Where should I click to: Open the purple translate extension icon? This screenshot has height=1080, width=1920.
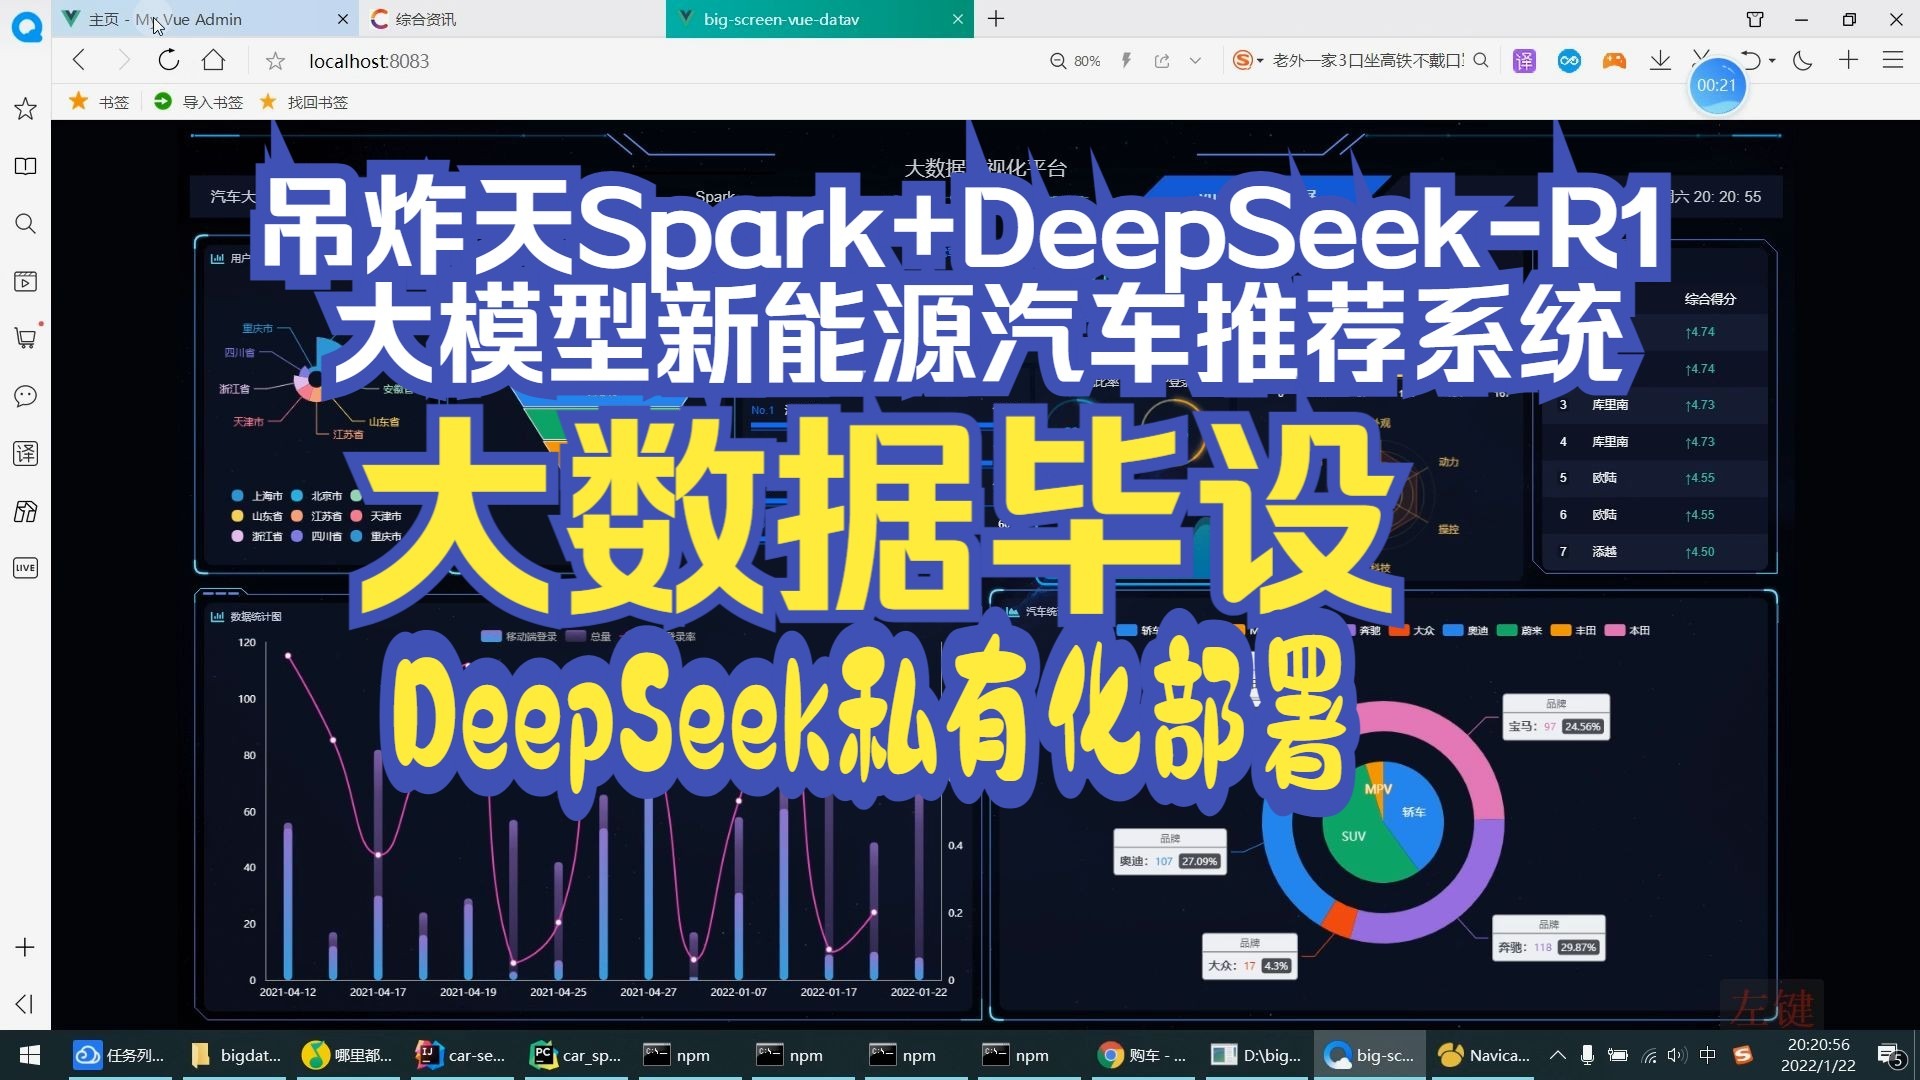pyautogui.click(x=1524, y=61)
